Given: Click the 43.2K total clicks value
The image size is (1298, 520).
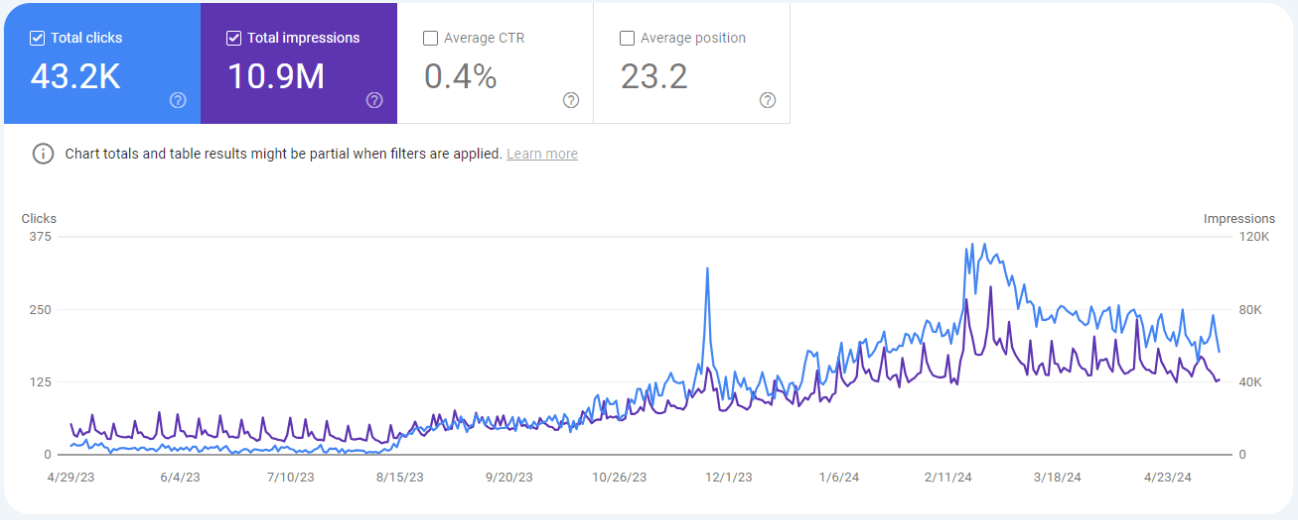Looking at the screenshot, I should coord(75,76).
